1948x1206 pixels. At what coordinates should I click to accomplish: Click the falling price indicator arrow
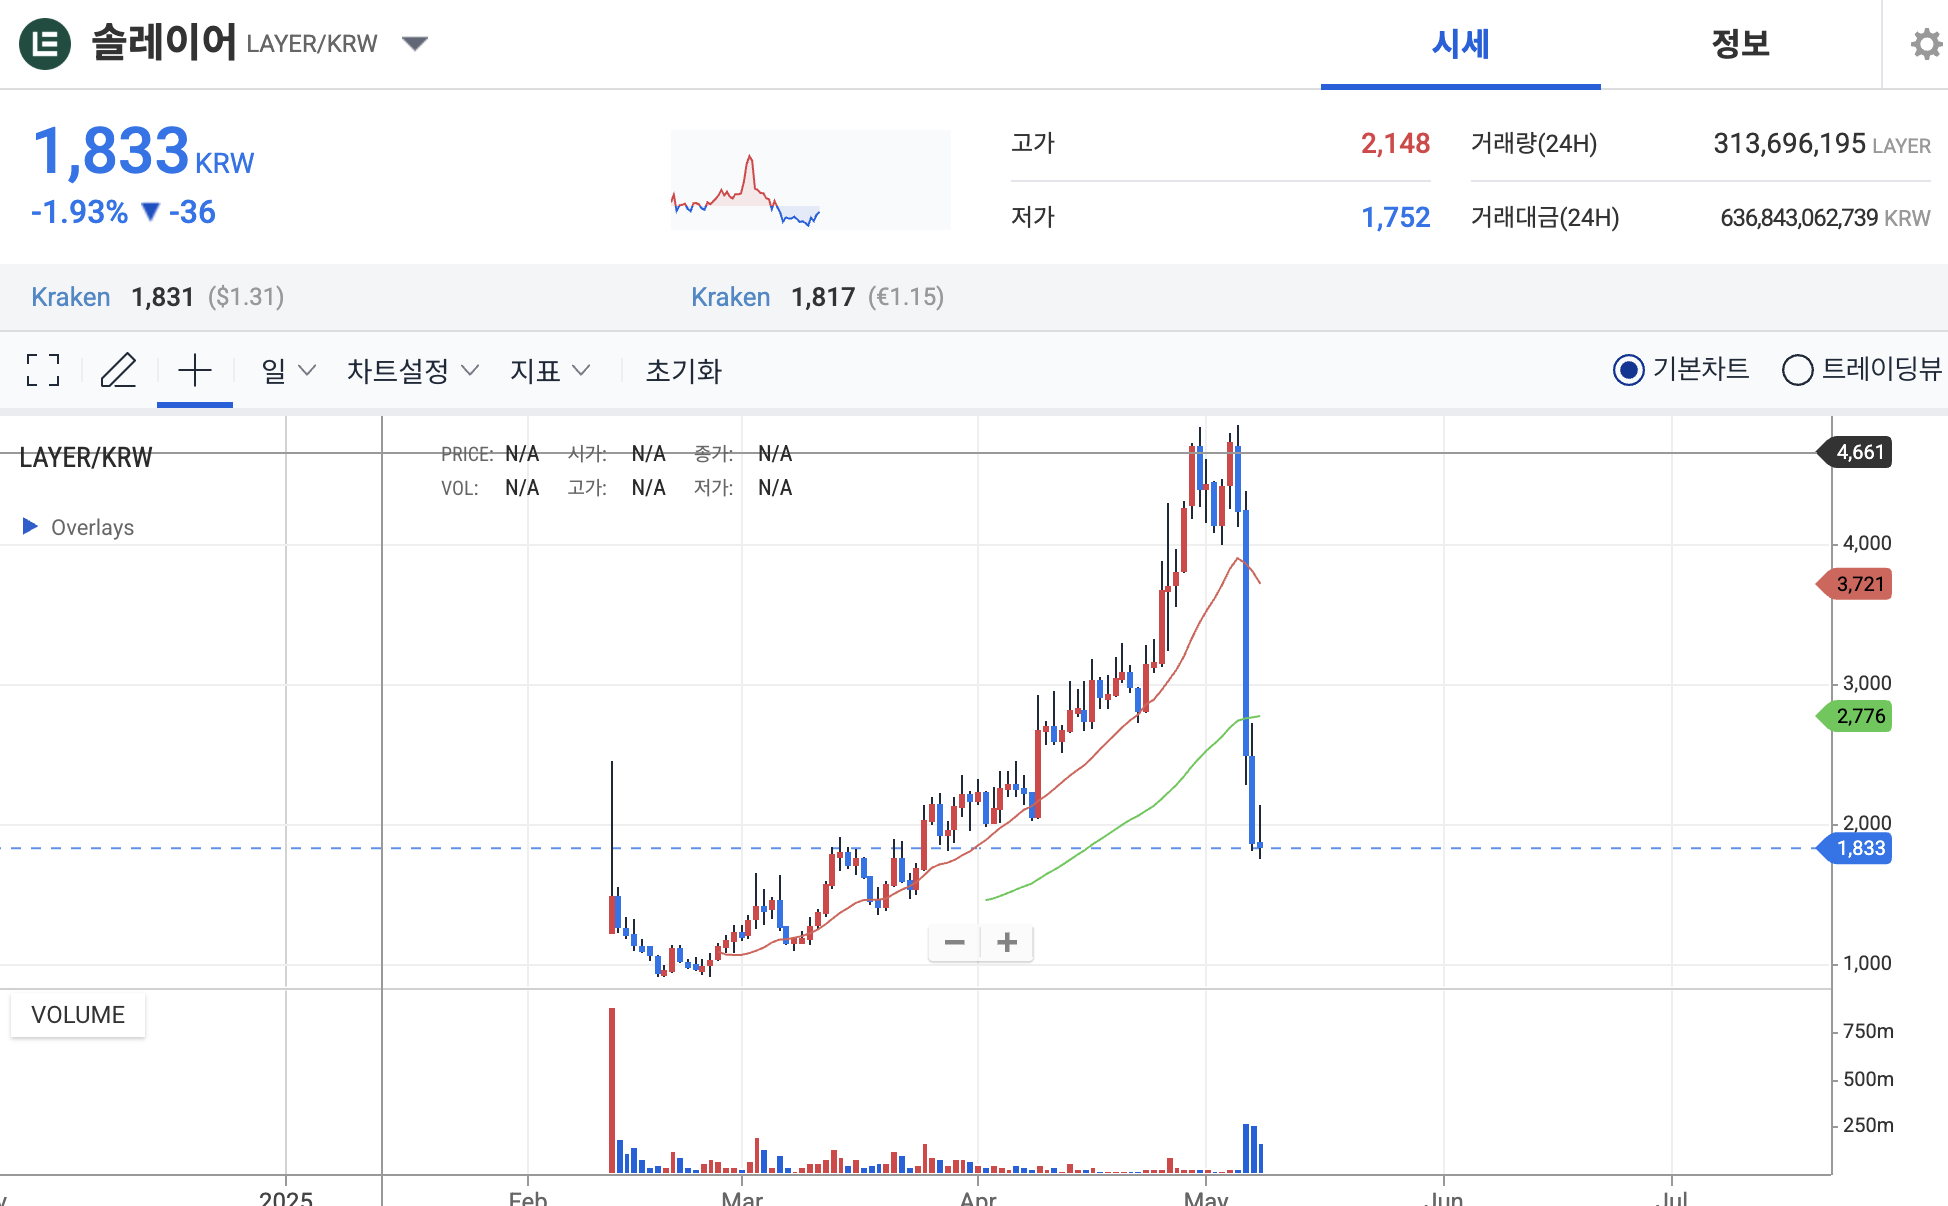(150, 213)
